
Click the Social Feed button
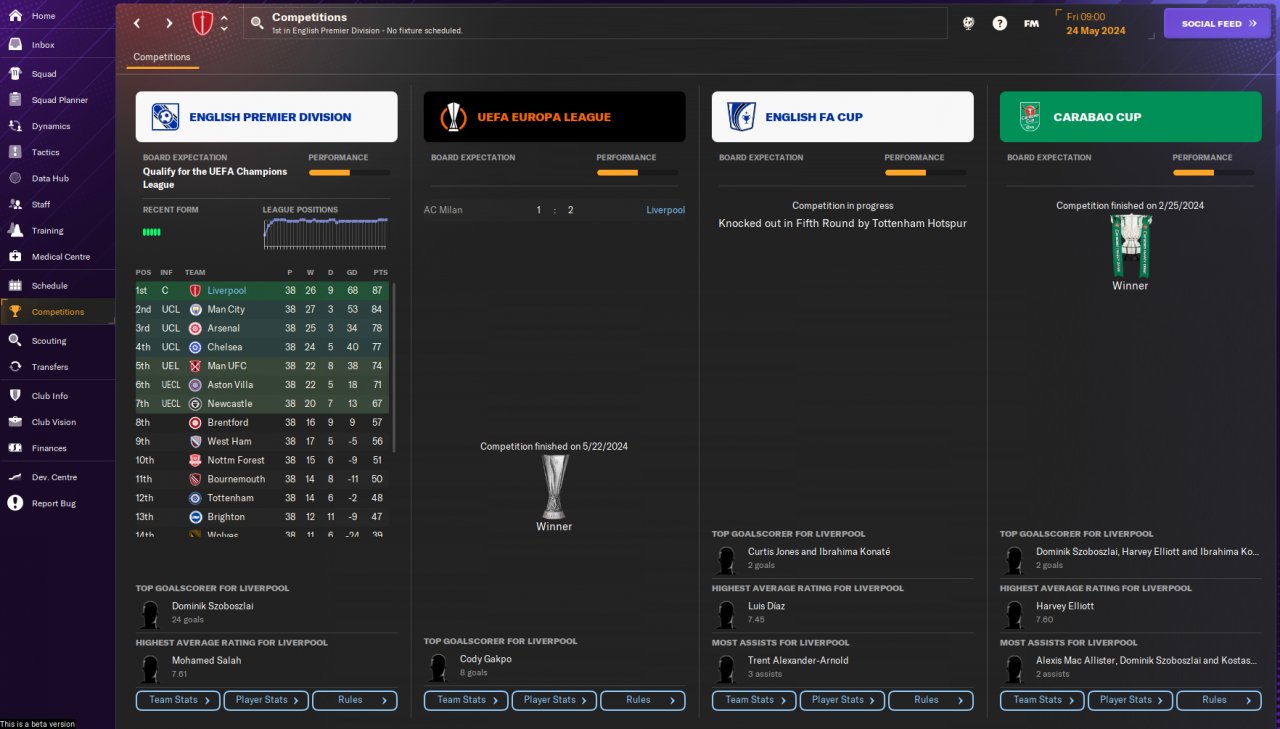[x=1217, y=23]
